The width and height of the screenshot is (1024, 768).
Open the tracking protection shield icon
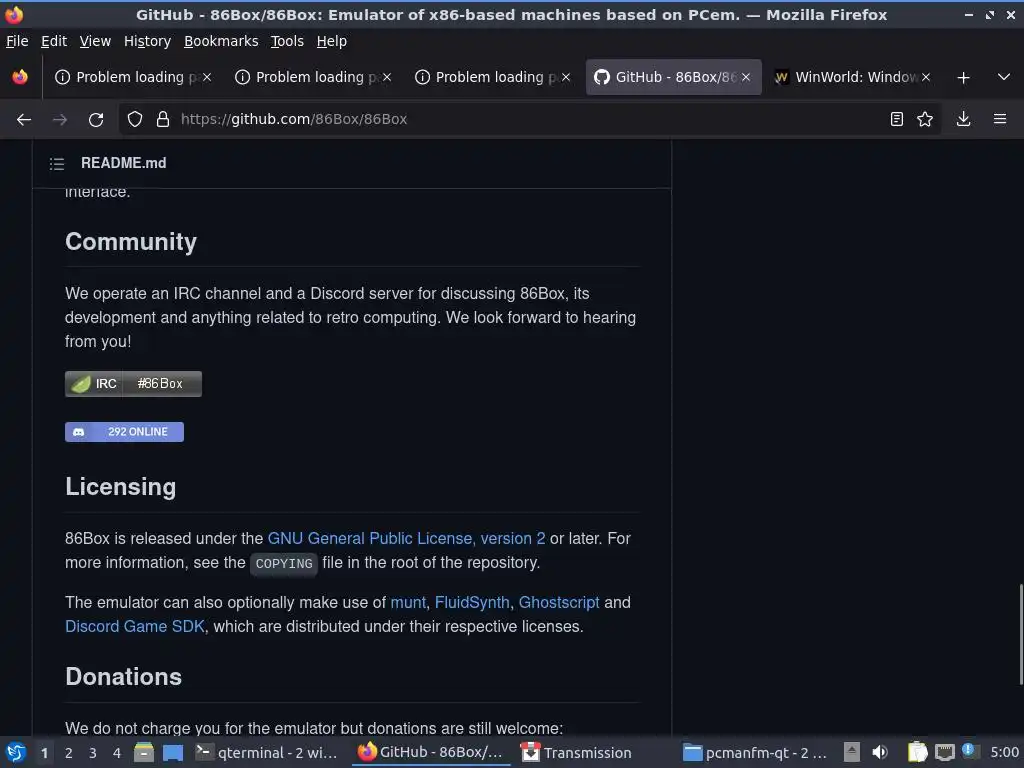(135, 119)
